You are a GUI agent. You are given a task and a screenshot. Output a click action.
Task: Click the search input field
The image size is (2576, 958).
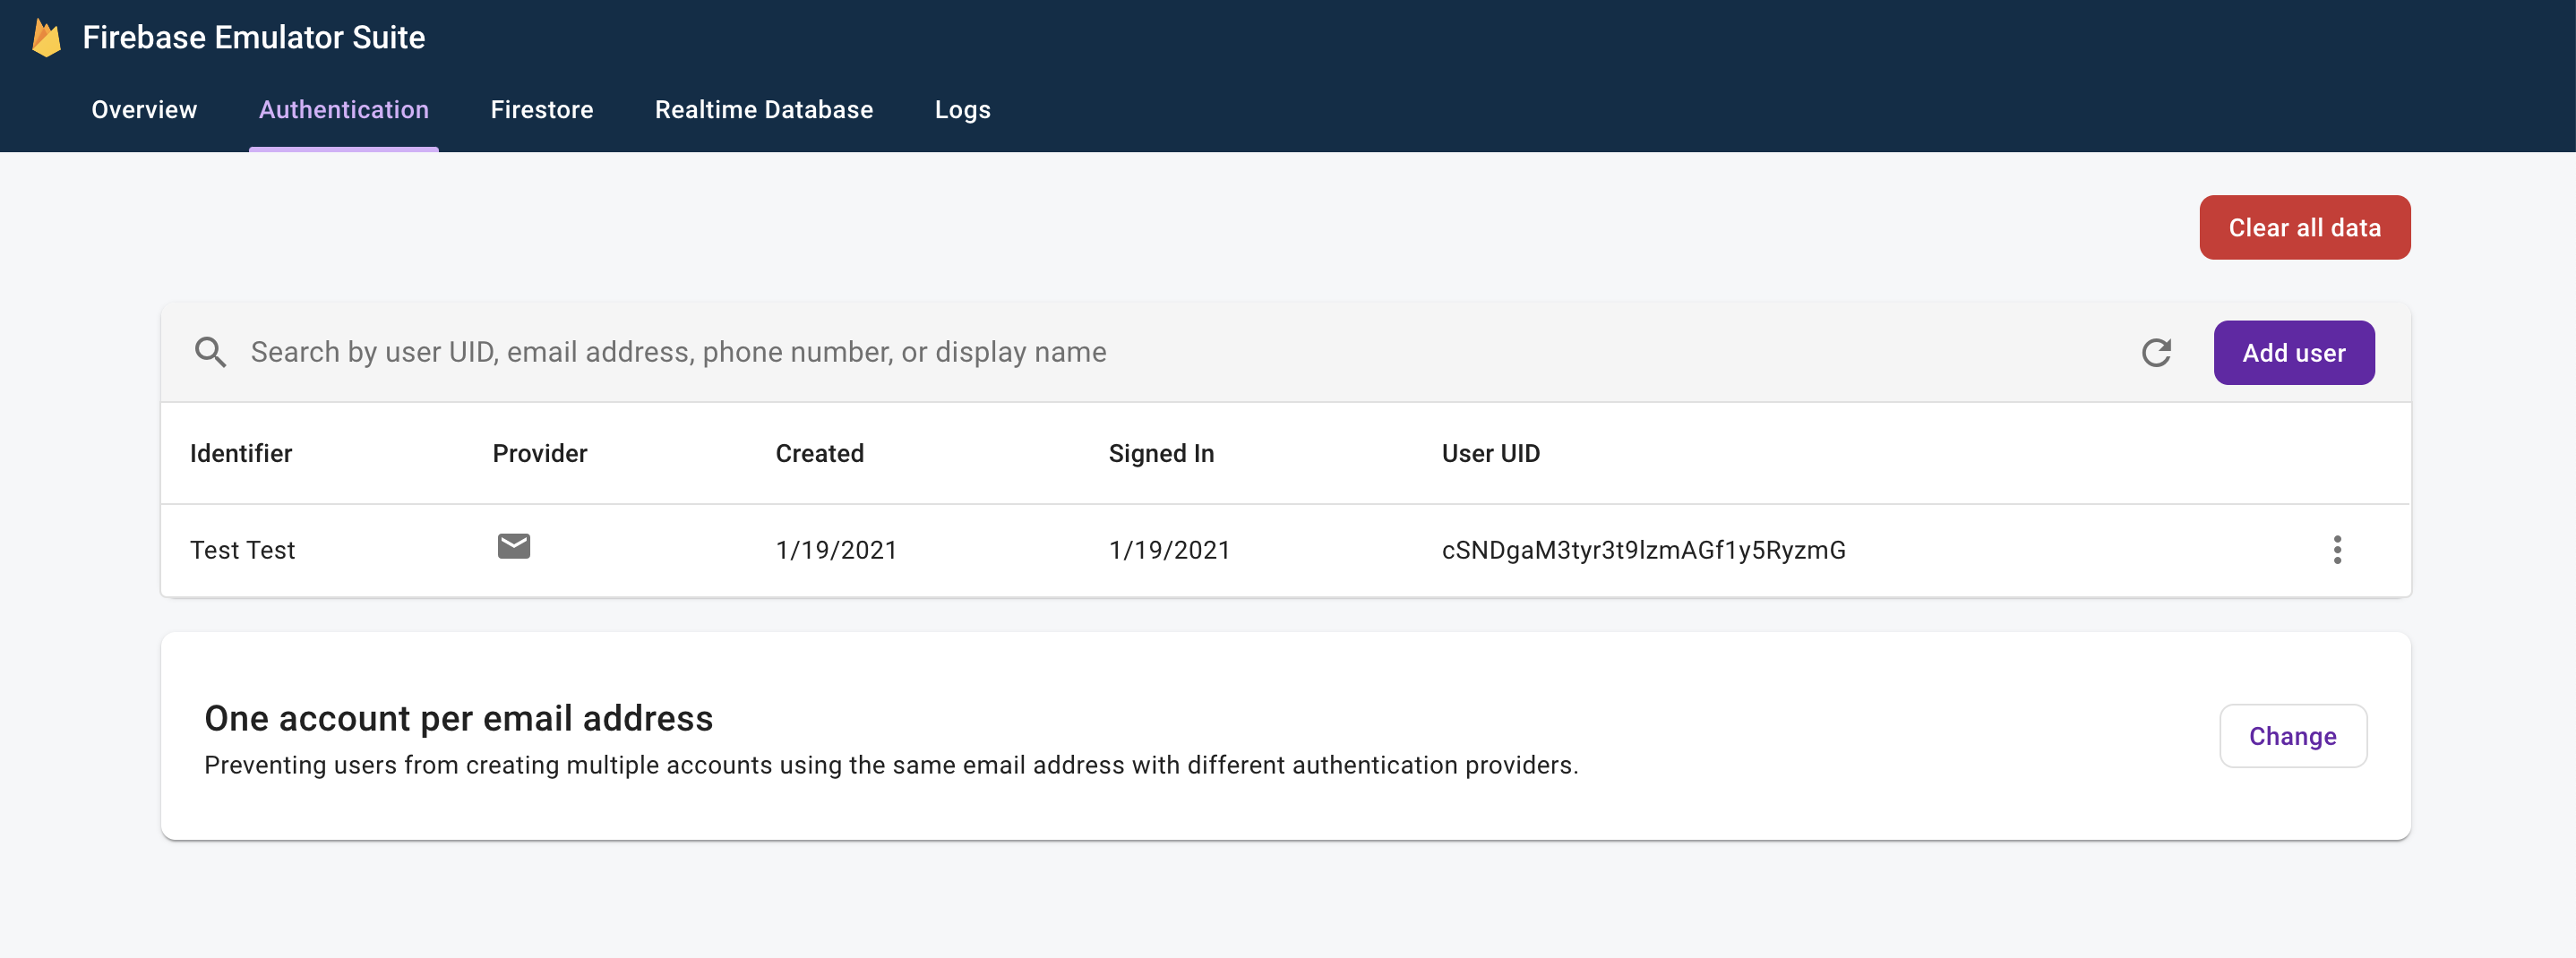click(800, 352)
